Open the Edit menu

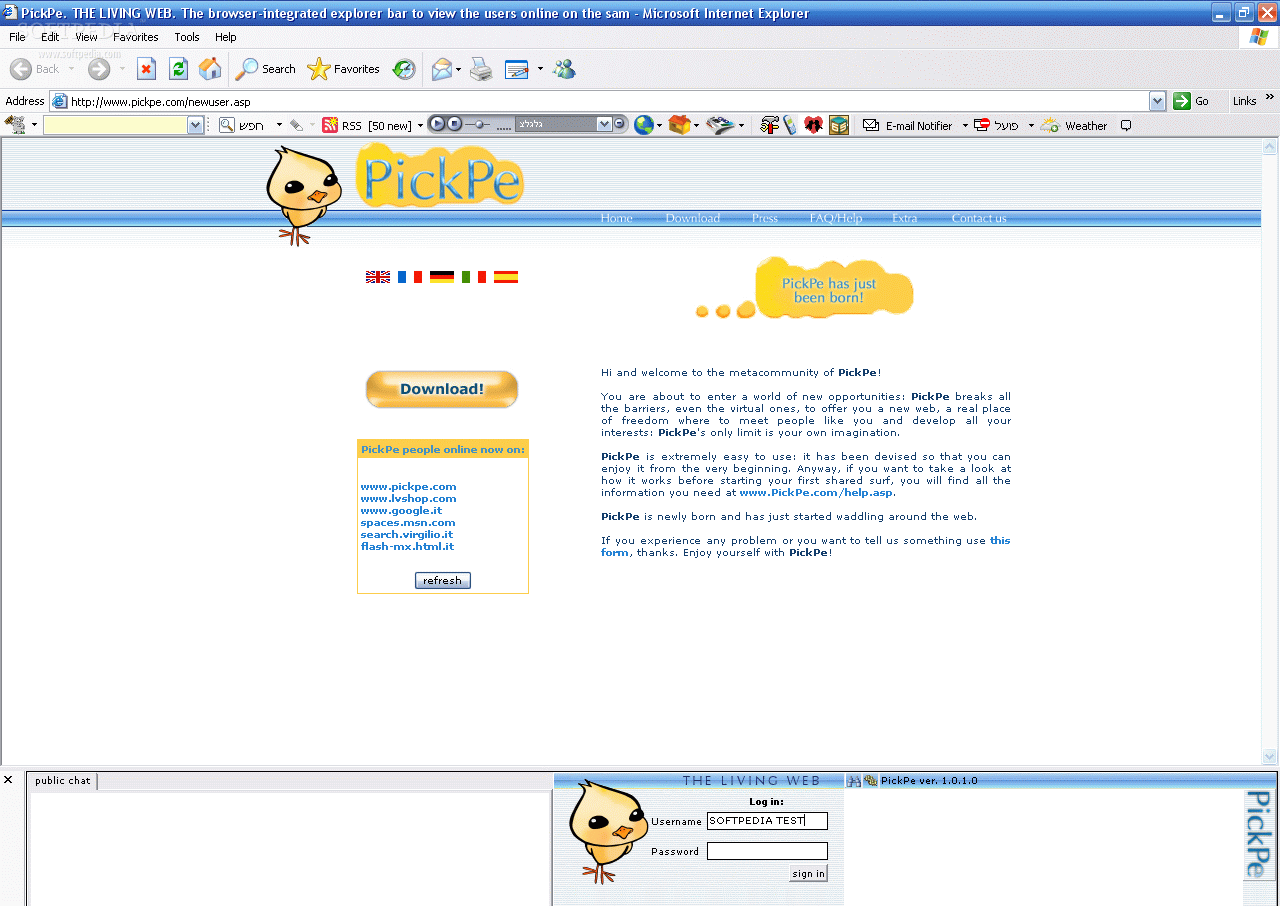(x=50, y=37)
